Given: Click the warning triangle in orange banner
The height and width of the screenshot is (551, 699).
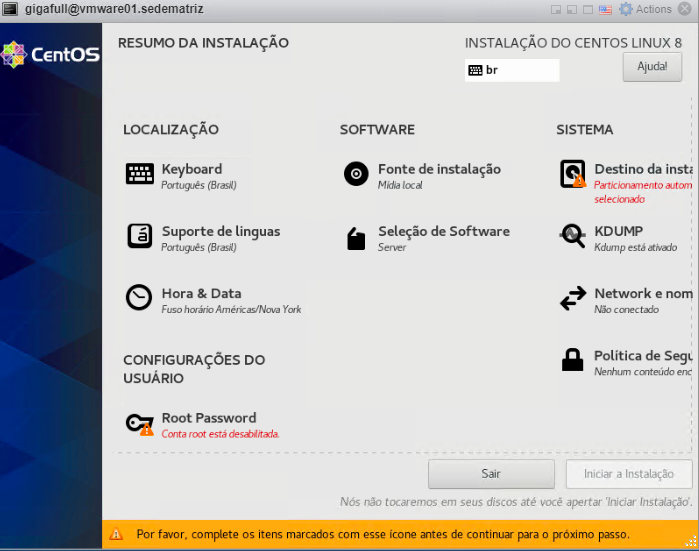Looking at the screenshot, I should tap(116, 534).
